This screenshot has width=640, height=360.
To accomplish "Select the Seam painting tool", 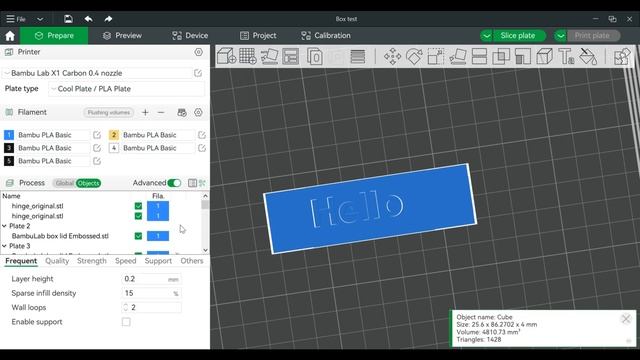I will pyautogui.click(x=544, y=56).
